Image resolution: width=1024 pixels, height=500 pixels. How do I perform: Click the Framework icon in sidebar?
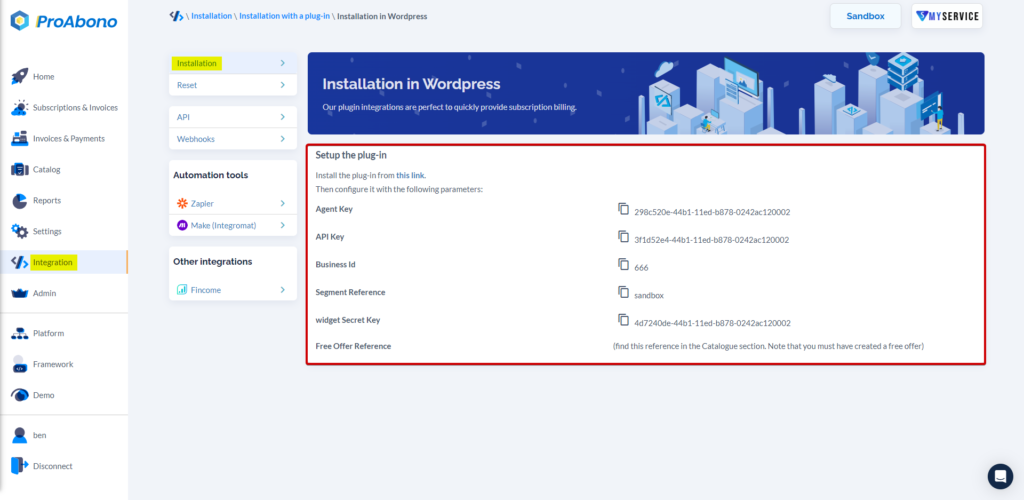pyautogui.click(x=20, y=364)
